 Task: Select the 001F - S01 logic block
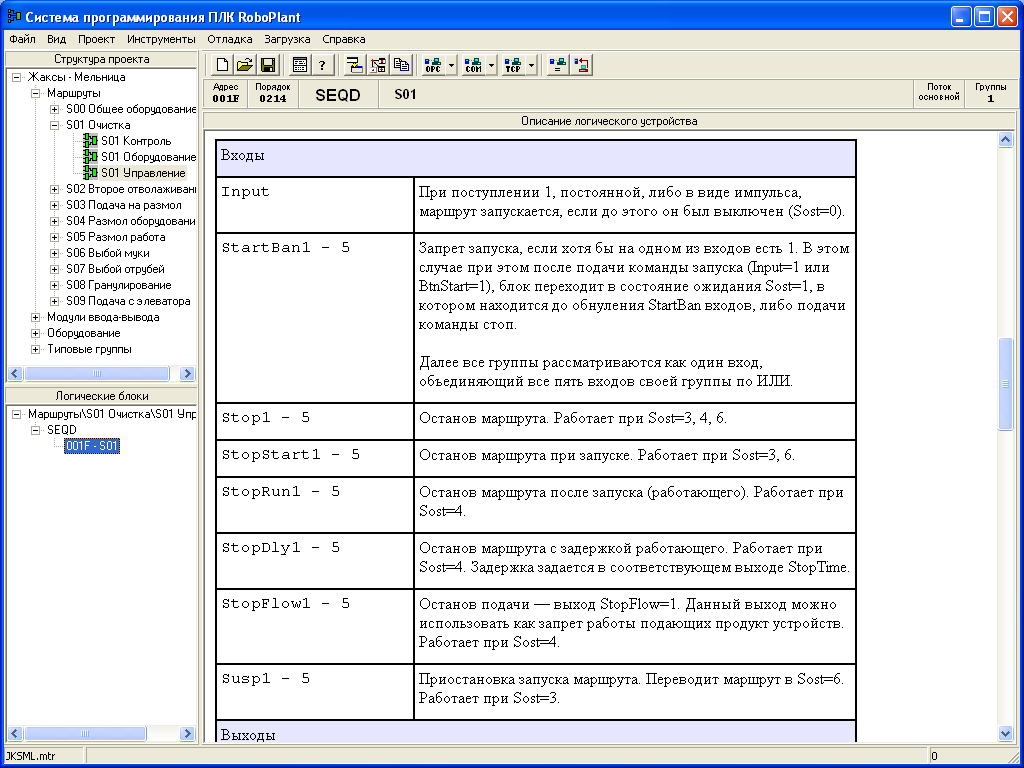[92, 446]
